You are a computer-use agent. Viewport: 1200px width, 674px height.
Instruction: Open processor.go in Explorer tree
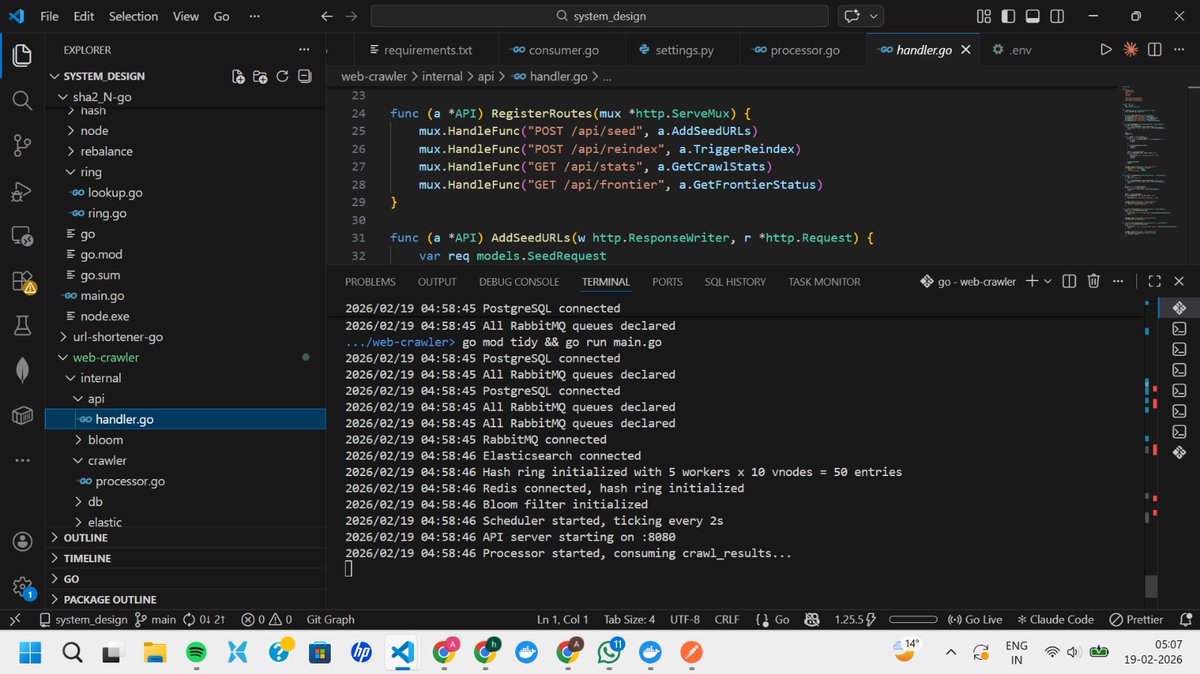(x=130, y=481)
